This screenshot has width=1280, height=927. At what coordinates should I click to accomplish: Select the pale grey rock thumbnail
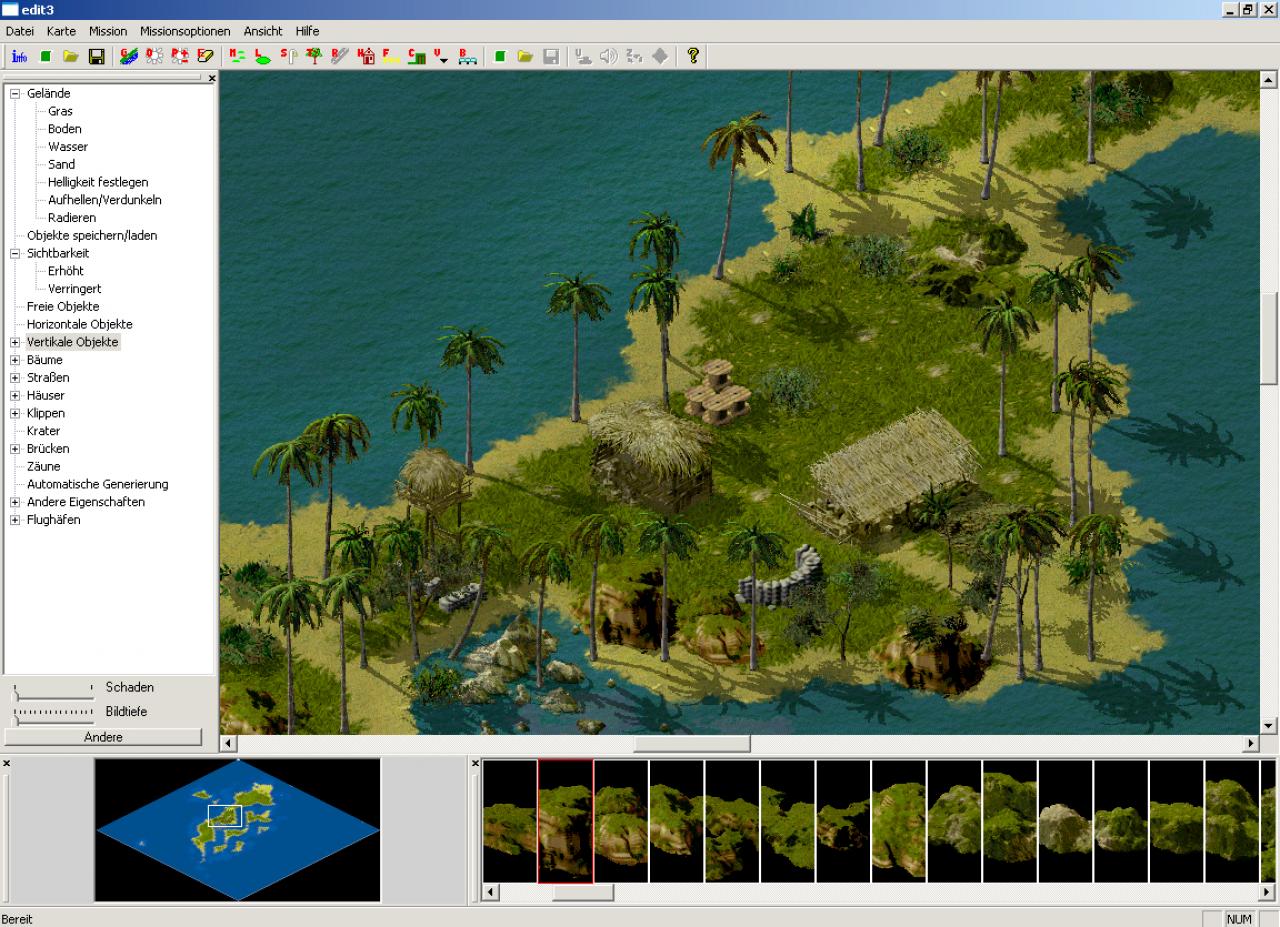point(1065,821)
